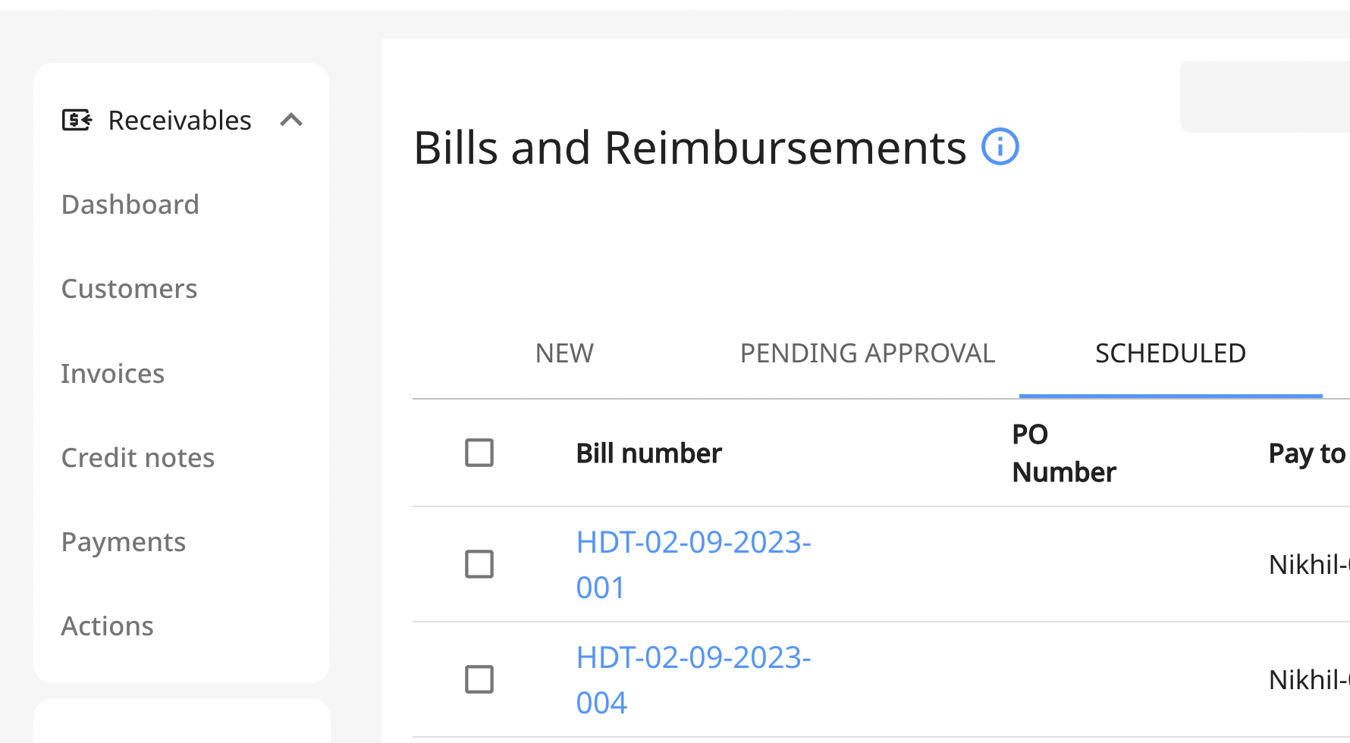Switch to the PENDING APPROVAL tab

click(866, 353)
